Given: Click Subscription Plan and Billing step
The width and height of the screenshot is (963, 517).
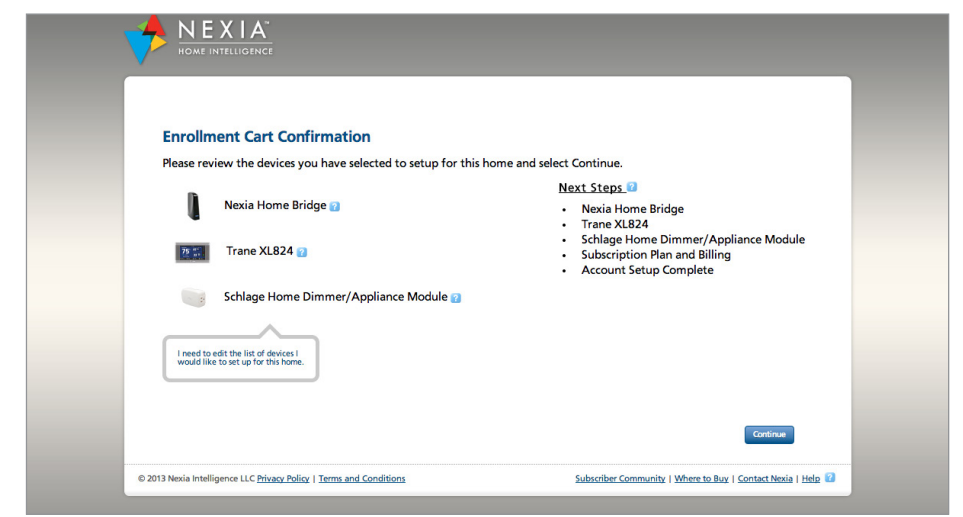Looking at the screenshot, I should click(656, 255).
